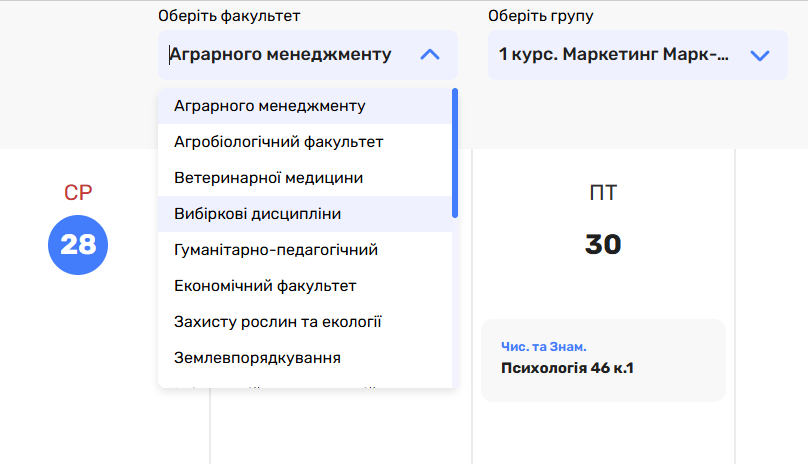Click the СР weekday label
Image resolution: width=808 pixels, height=464 pixels.
pyautogui.click(x=78, y=194)
